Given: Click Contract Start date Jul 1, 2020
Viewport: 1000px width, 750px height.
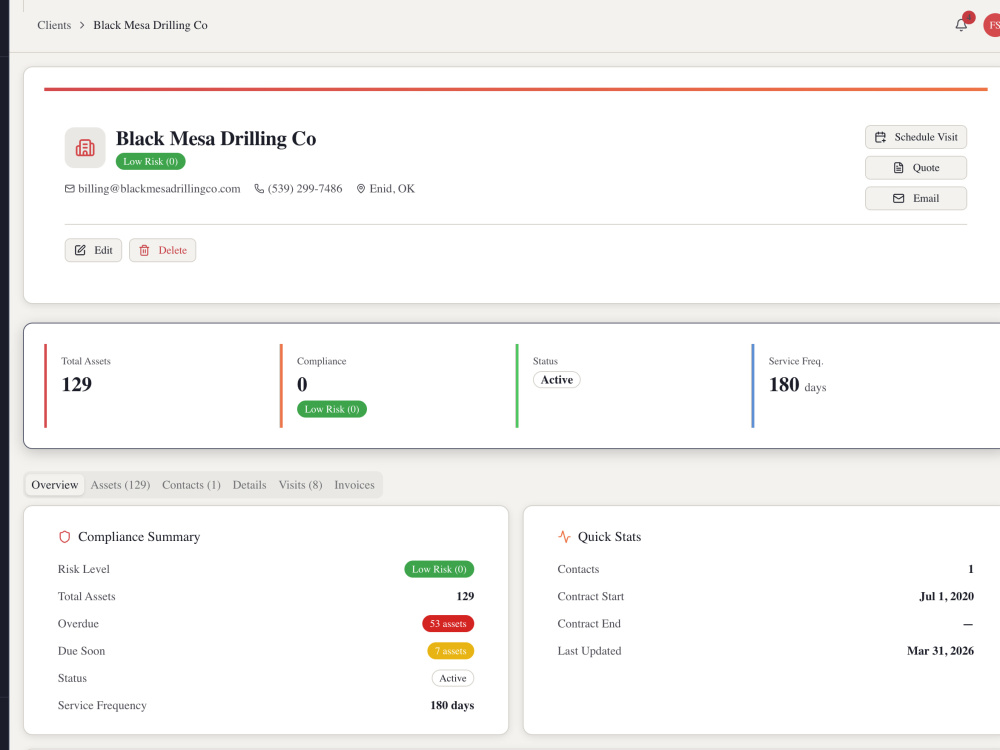Looking at the screenshot, I should [946, 596].
